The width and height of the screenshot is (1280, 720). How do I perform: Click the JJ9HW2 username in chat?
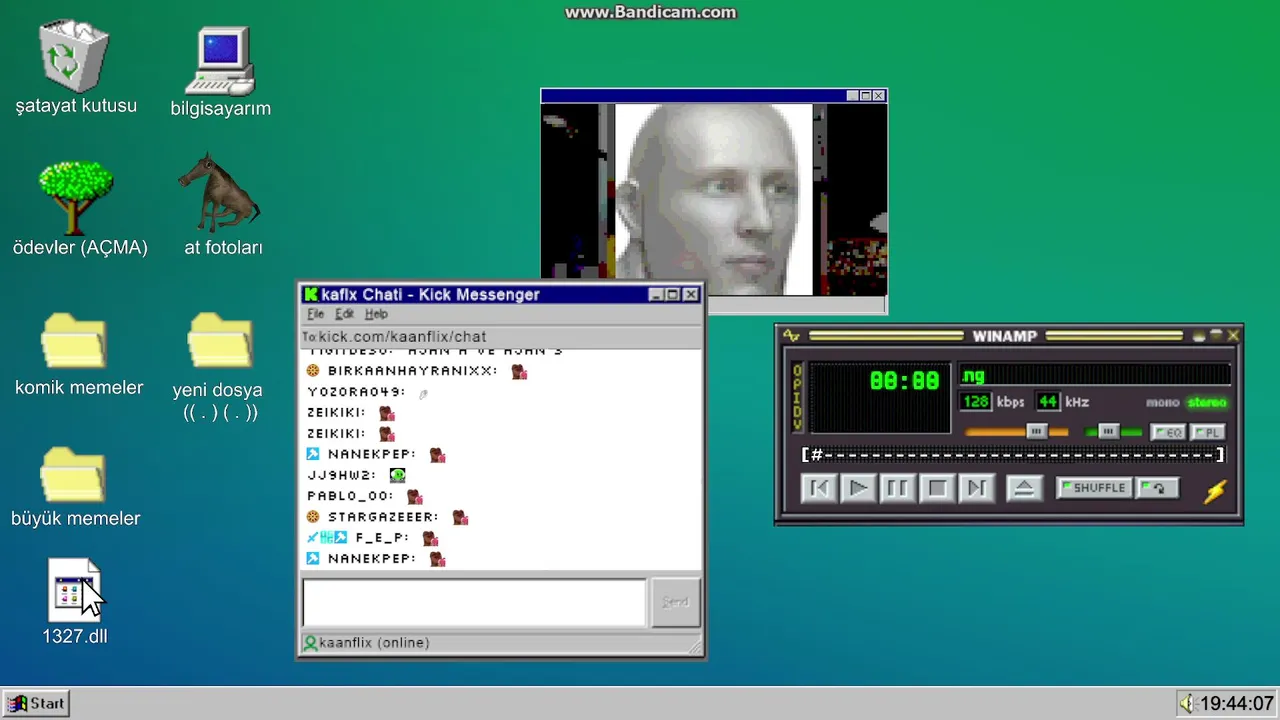click(342, 475)
